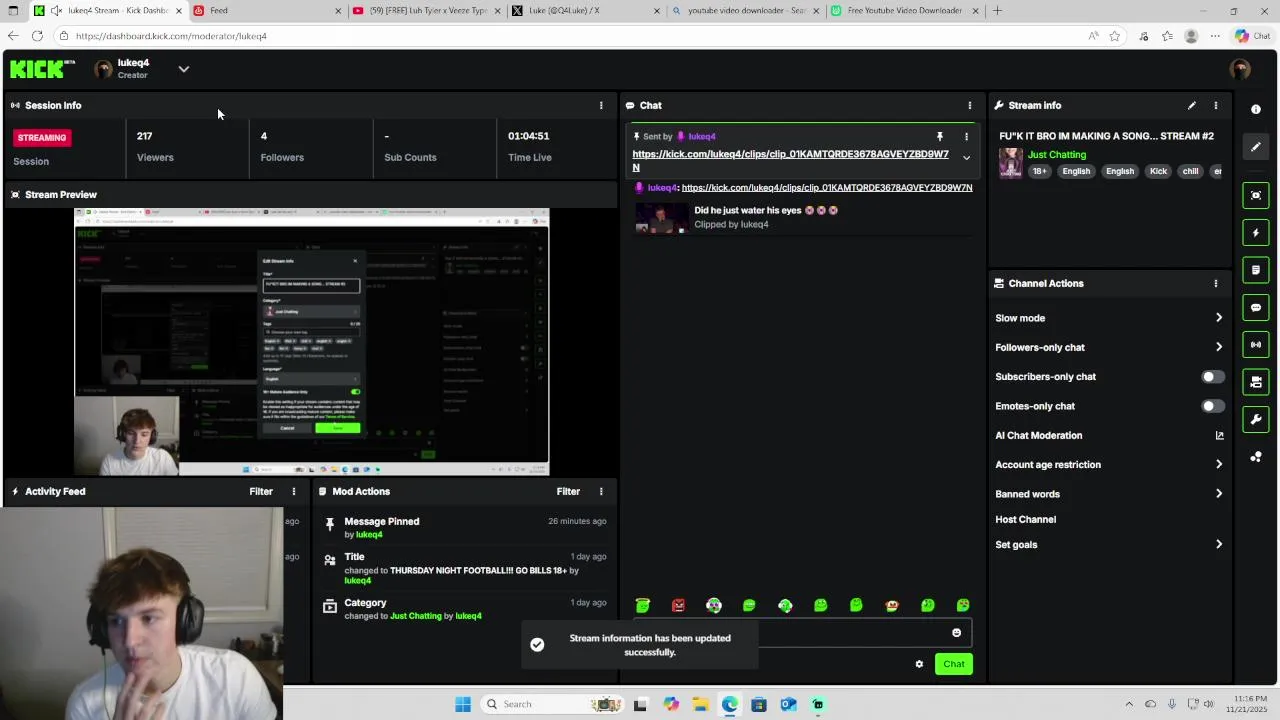The height and width of the screenshot is (720, 1280).
Task: Click the Stream Preview video
Action: 312,341
